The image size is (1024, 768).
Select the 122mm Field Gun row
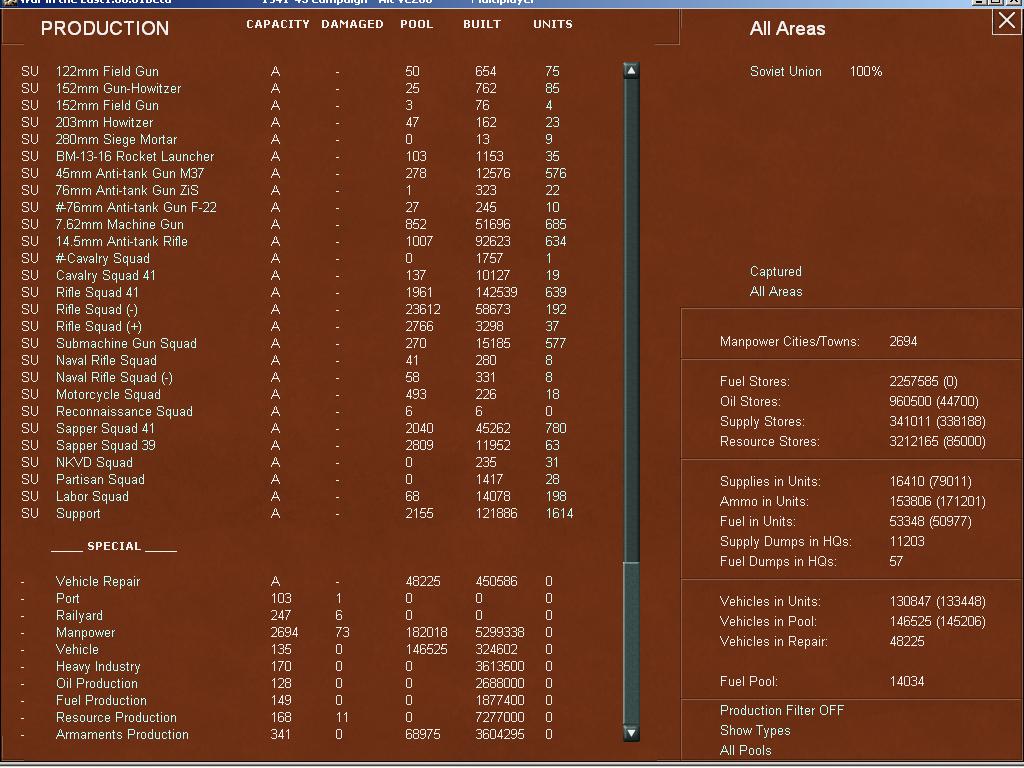(x=297, y=71)
